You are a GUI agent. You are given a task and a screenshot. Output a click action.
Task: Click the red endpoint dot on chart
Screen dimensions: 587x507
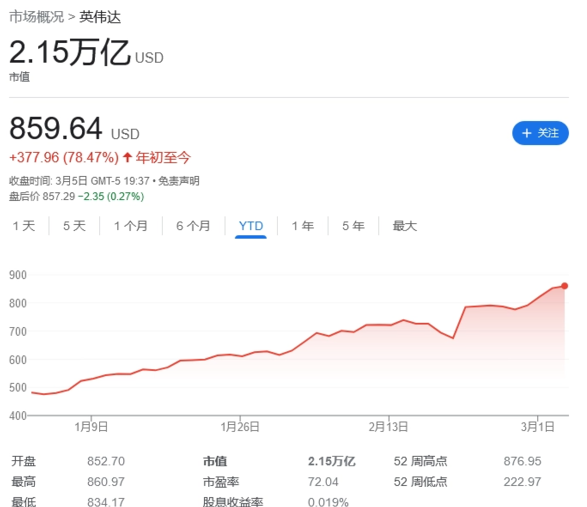click(x=565, y=286)
